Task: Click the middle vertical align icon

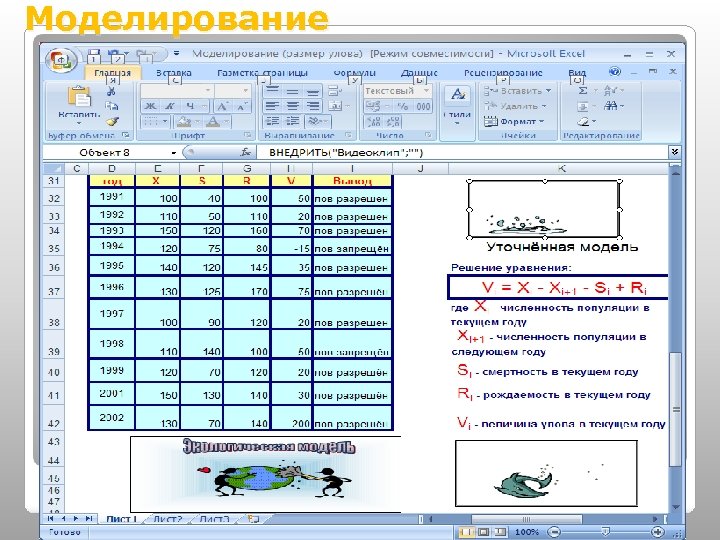Action: pyautogui.click(x=292, y=91)
